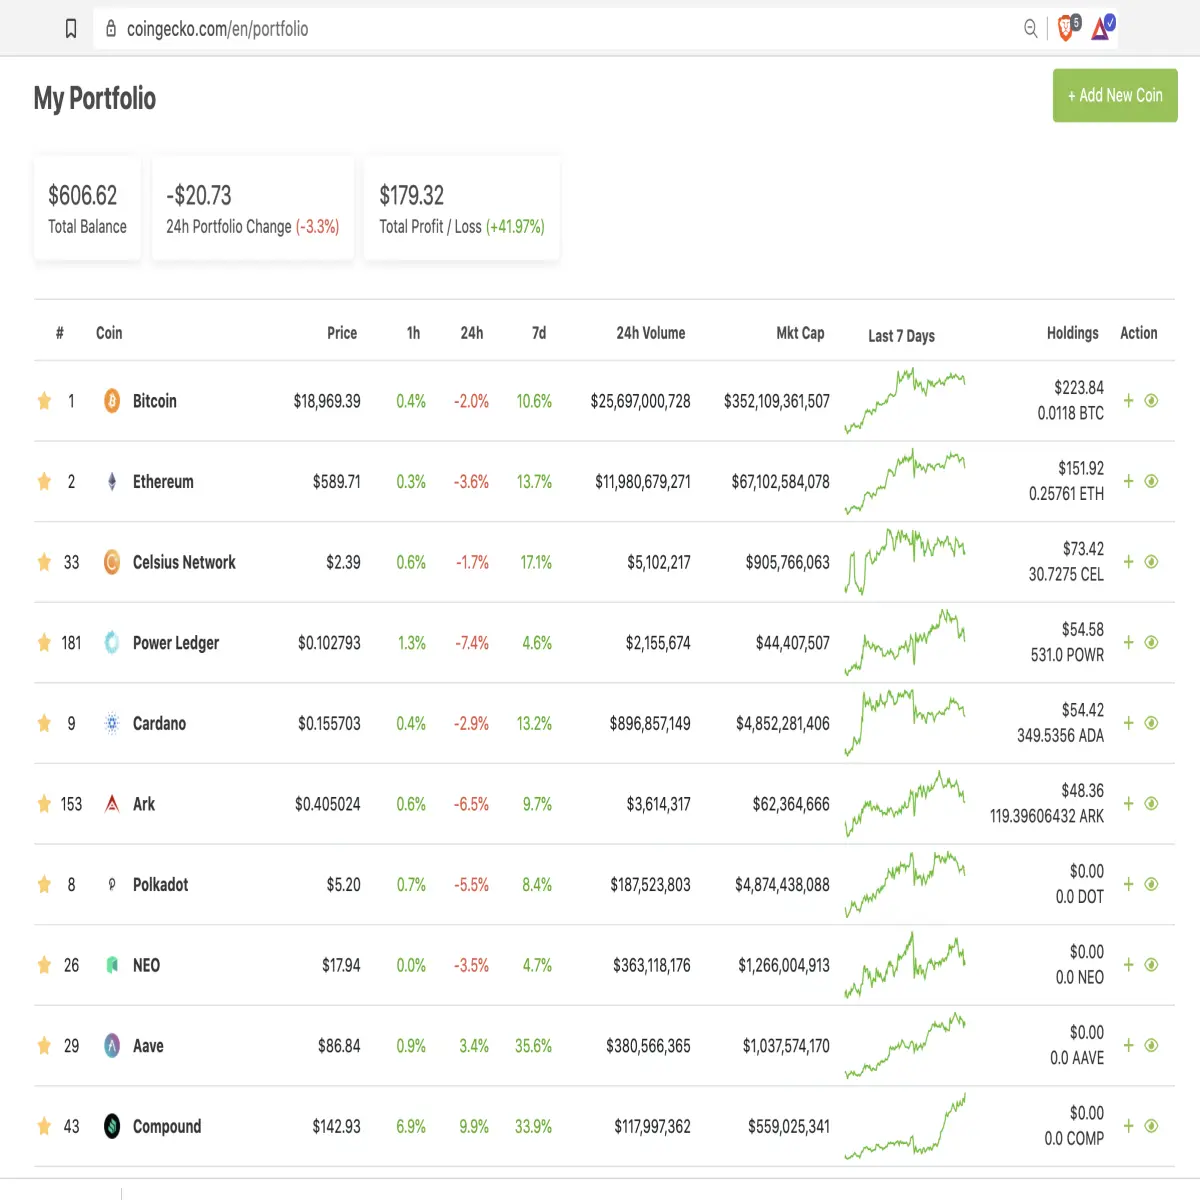Toggle the favorite star for Ark
1200x1200 pixels.
(44, 804)
